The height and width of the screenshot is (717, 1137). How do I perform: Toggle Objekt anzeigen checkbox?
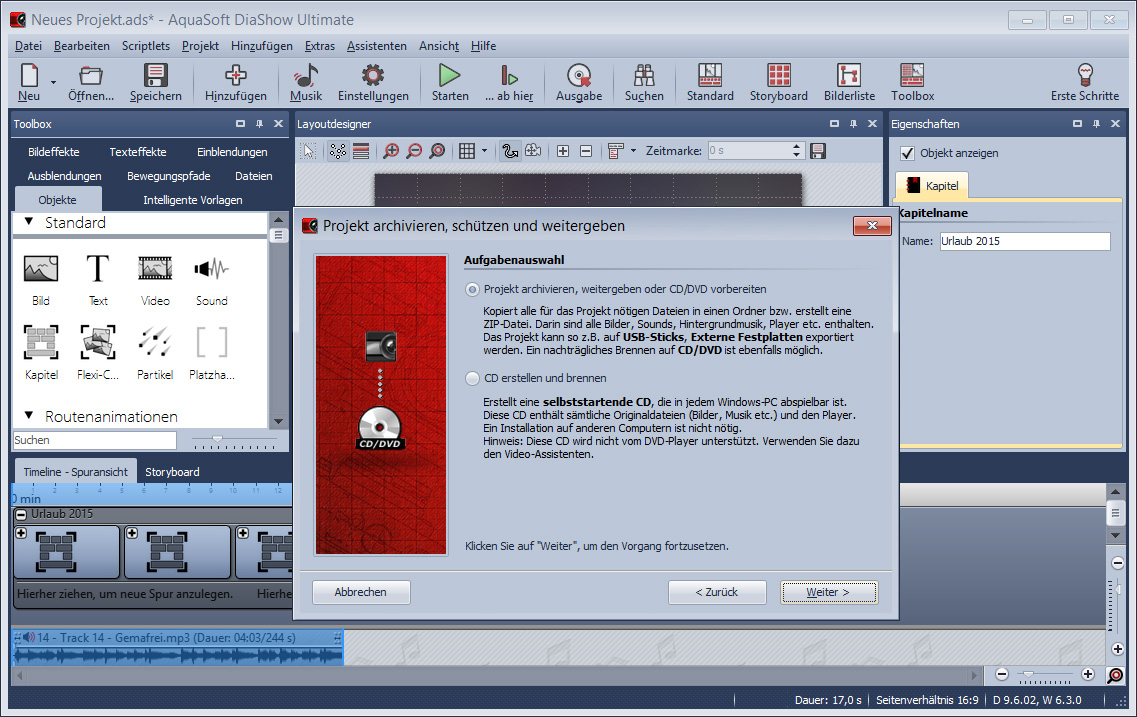pyautogui.click(x=907, y=153)
